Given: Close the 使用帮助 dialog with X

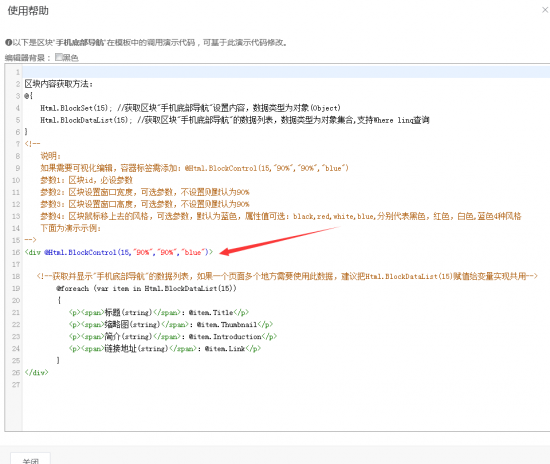Looking at the screenshot, I should [x=545, y=10].
